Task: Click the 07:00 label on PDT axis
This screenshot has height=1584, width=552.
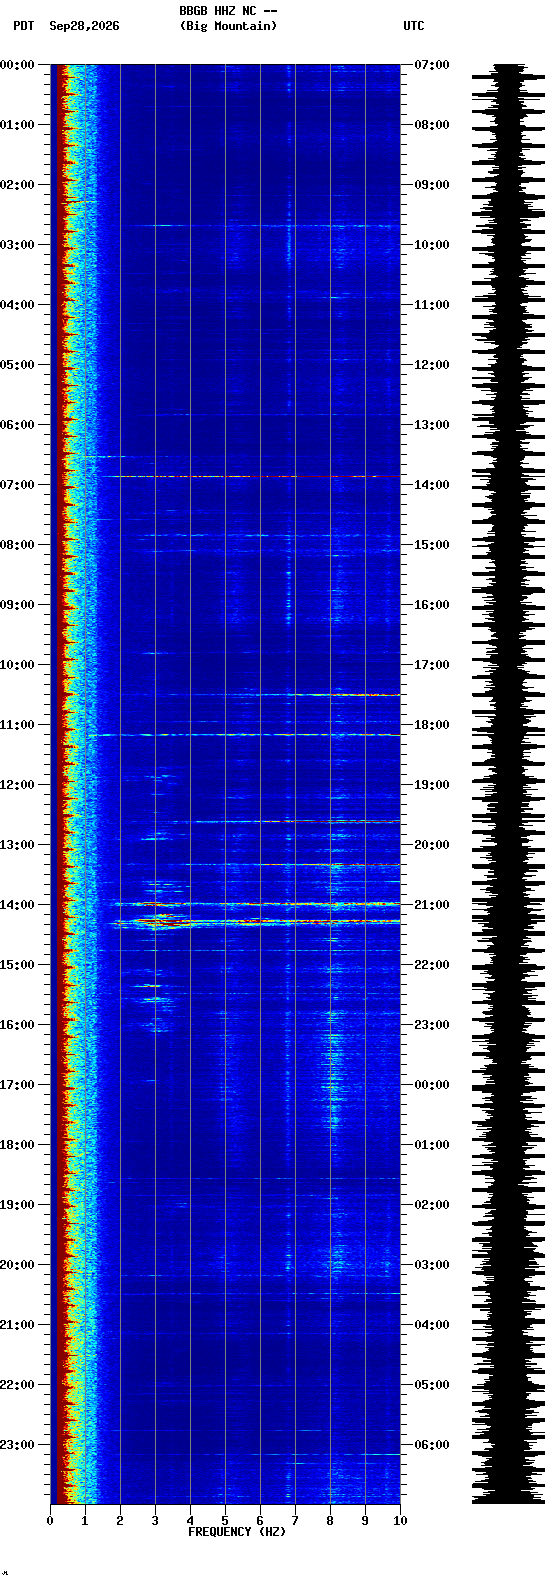Action: pos(17,485)
